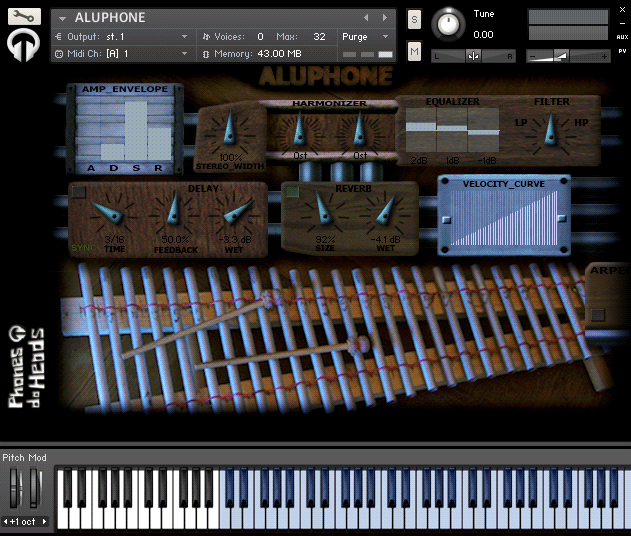Click the 2dB low band equalizer
The width and height of the screenshot is (631, 536).
click(x=421, y=130)
